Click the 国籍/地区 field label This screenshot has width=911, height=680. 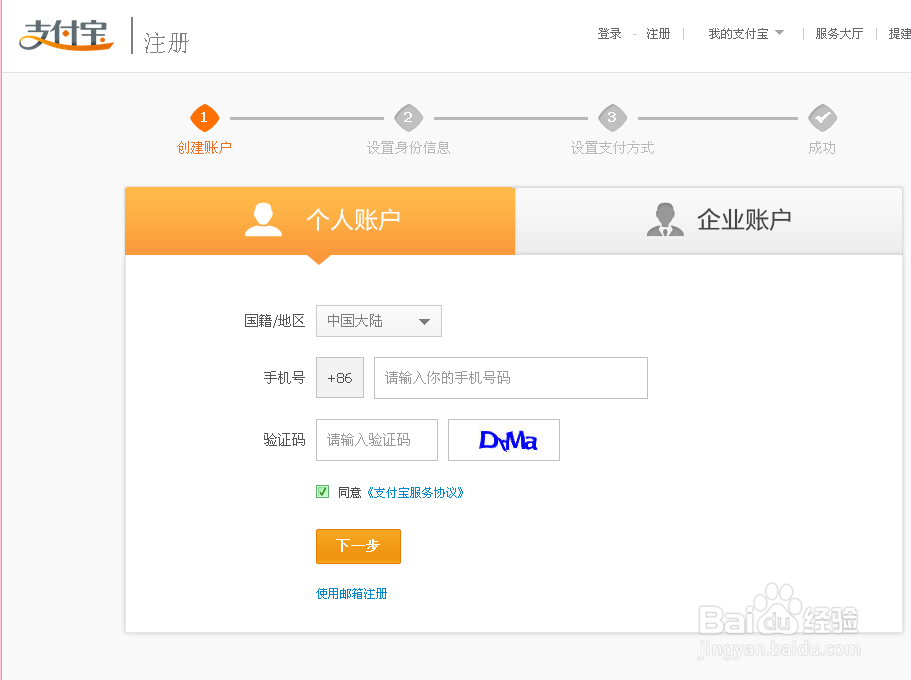coord(274,321)
